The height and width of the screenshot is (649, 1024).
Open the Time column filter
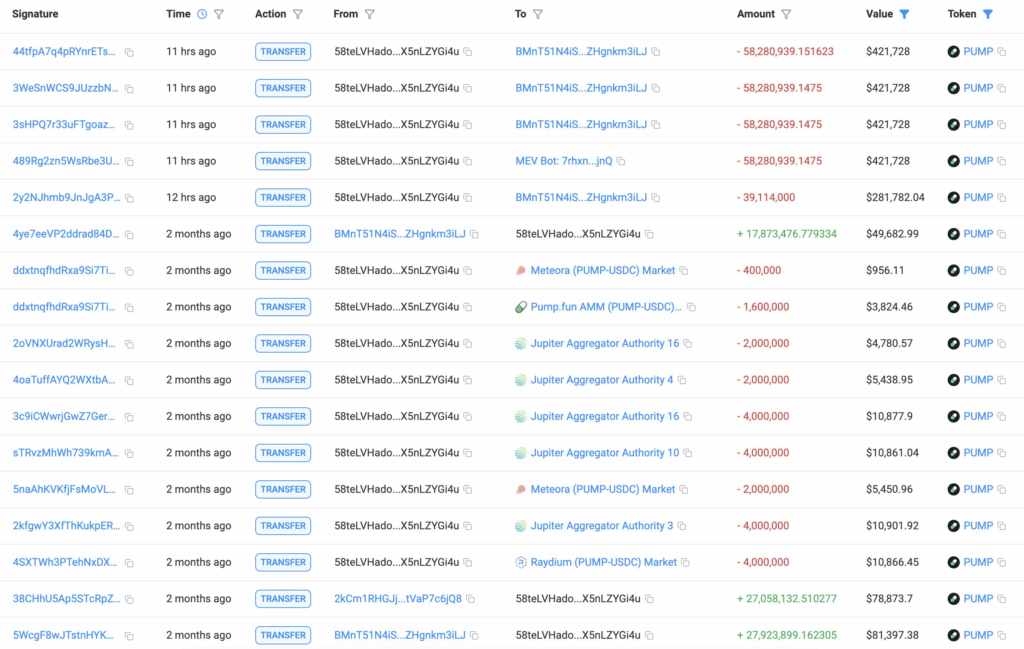[x=219, y=14]
